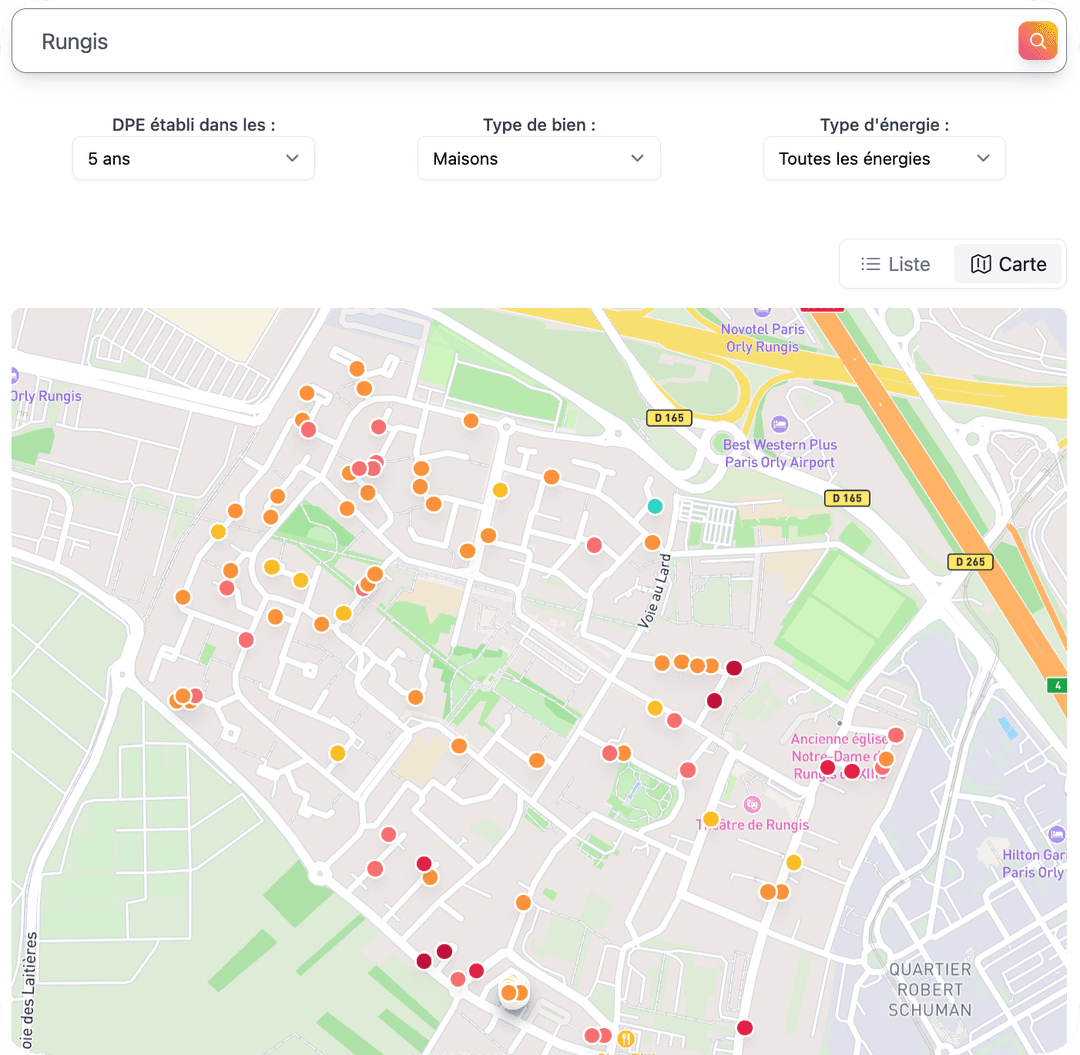Switch to the Liste view
Image resolution: width=1080 pixels, height=1055 pixels.
(x=896, y=264)
